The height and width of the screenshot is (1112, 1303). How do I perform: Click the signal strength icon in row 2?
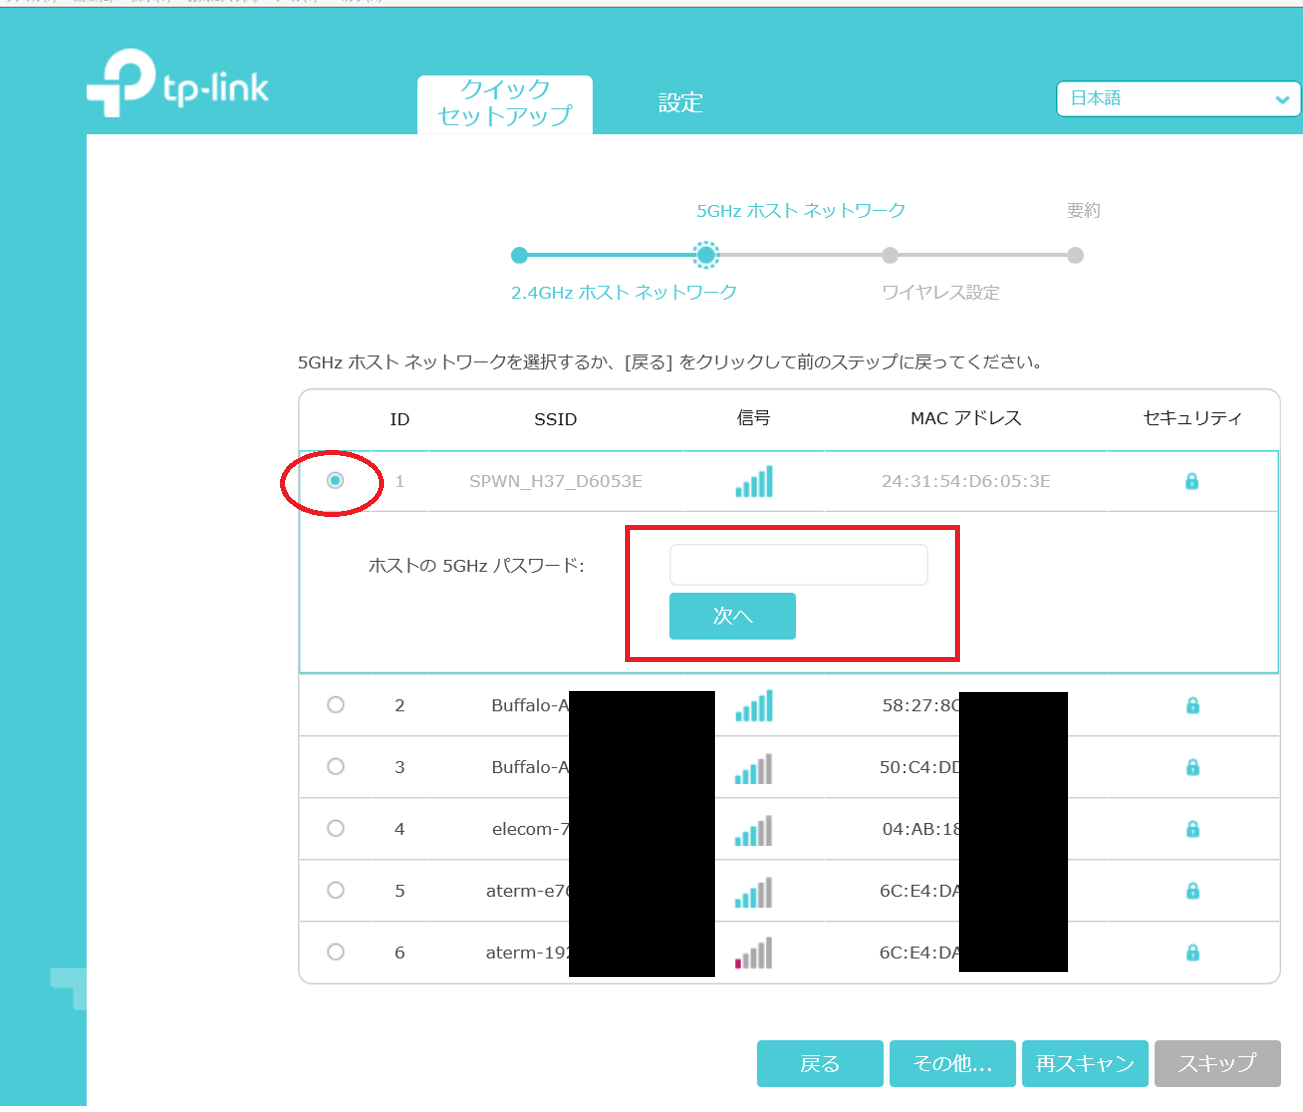point(754,706)
